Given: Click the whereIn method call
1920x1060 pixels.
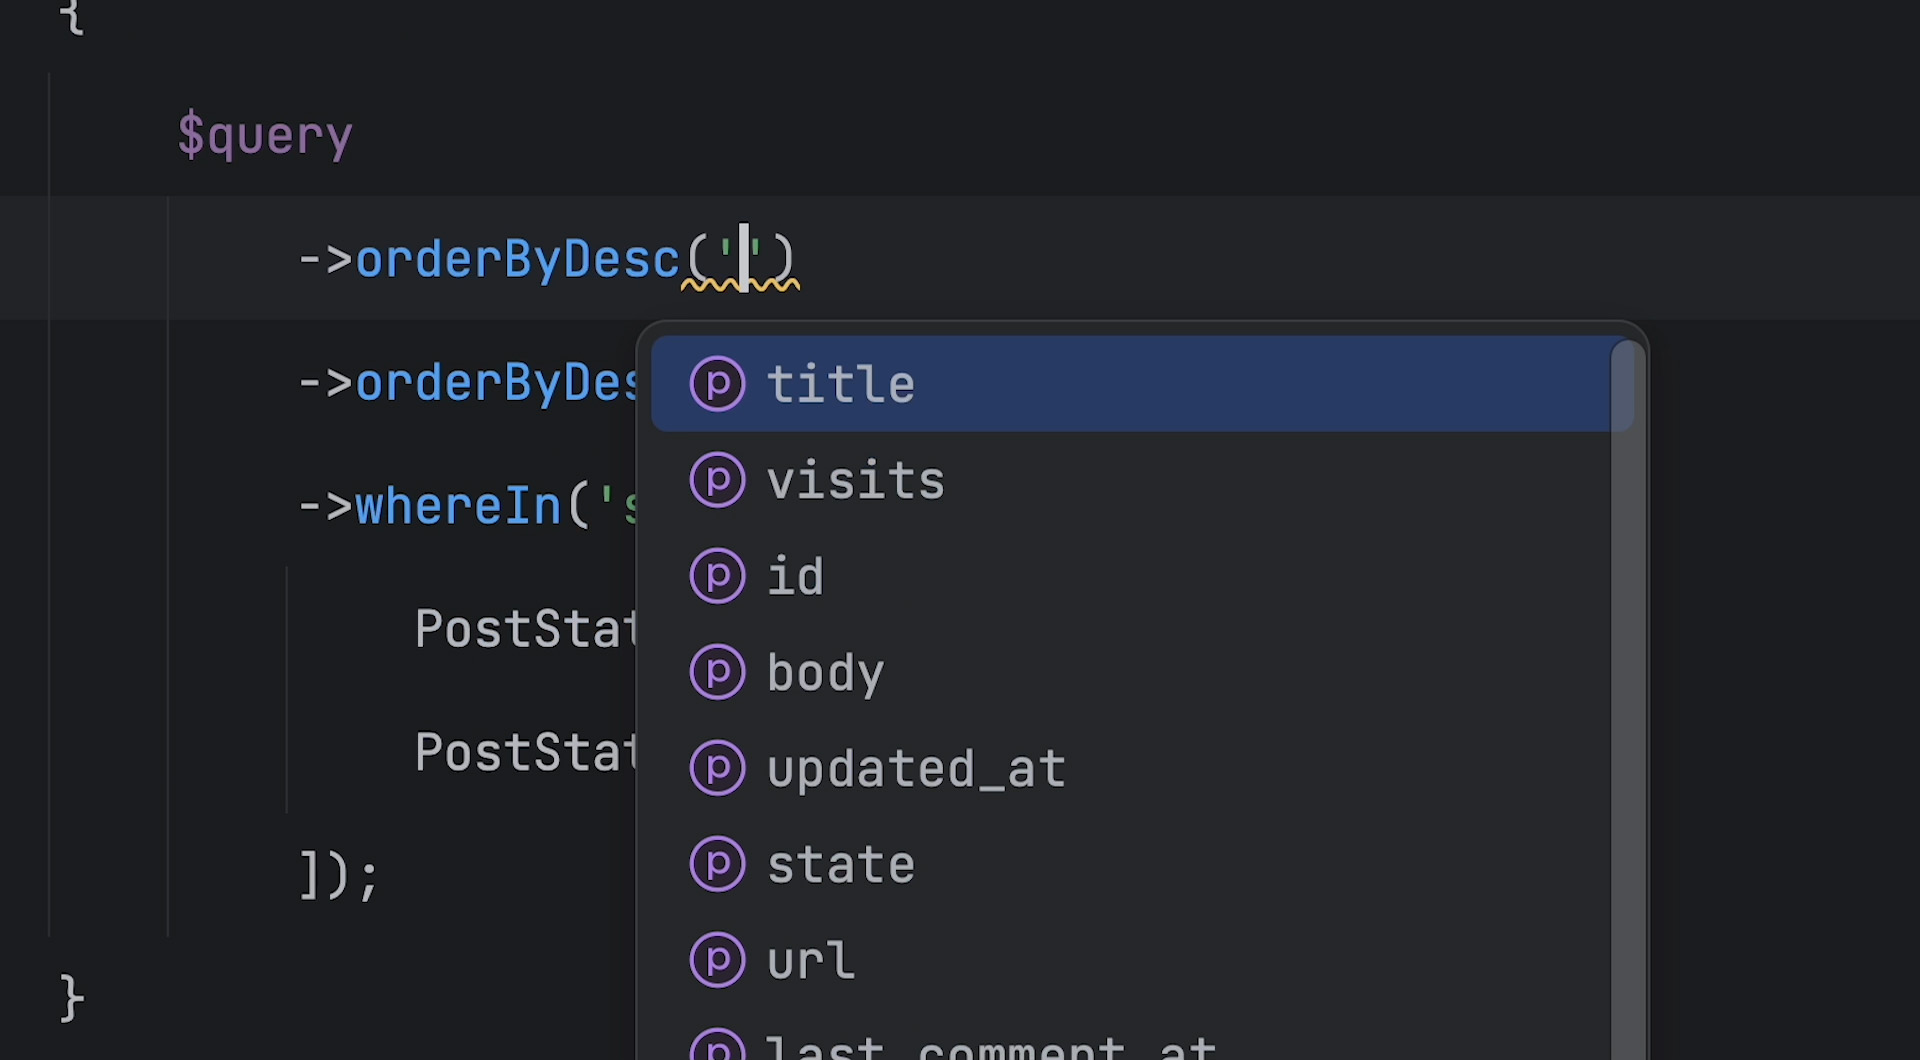Looking at the screenshot, I should [x=458, y=506].
